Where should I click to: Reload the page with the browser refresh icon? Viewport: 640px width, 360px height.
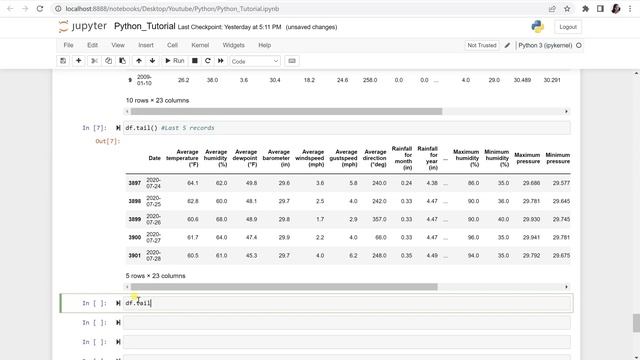pos(40,9)
